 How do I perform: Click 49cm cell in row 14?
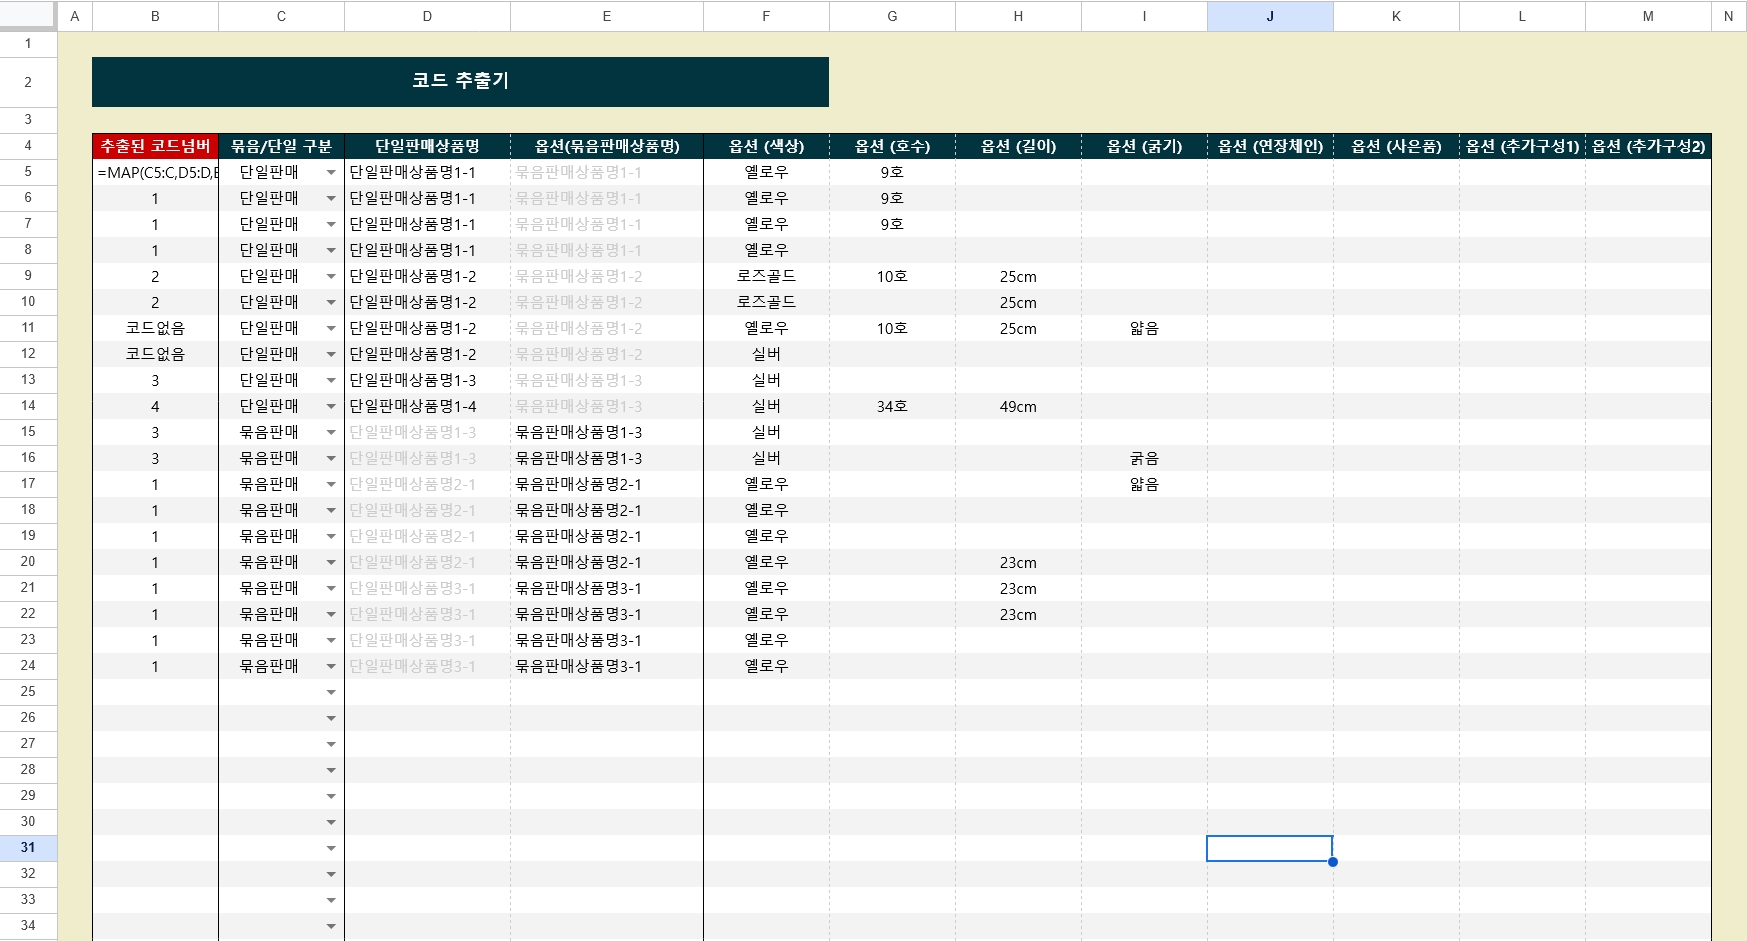pyautogui.click(x=1018, y=406)
